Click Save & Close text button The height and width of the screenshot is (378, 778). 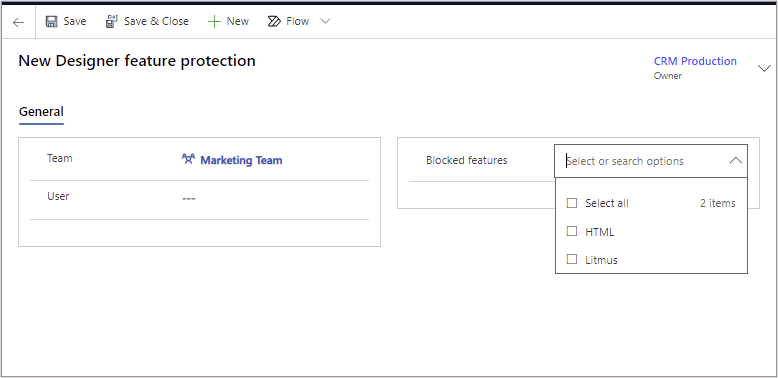point(156,21)
